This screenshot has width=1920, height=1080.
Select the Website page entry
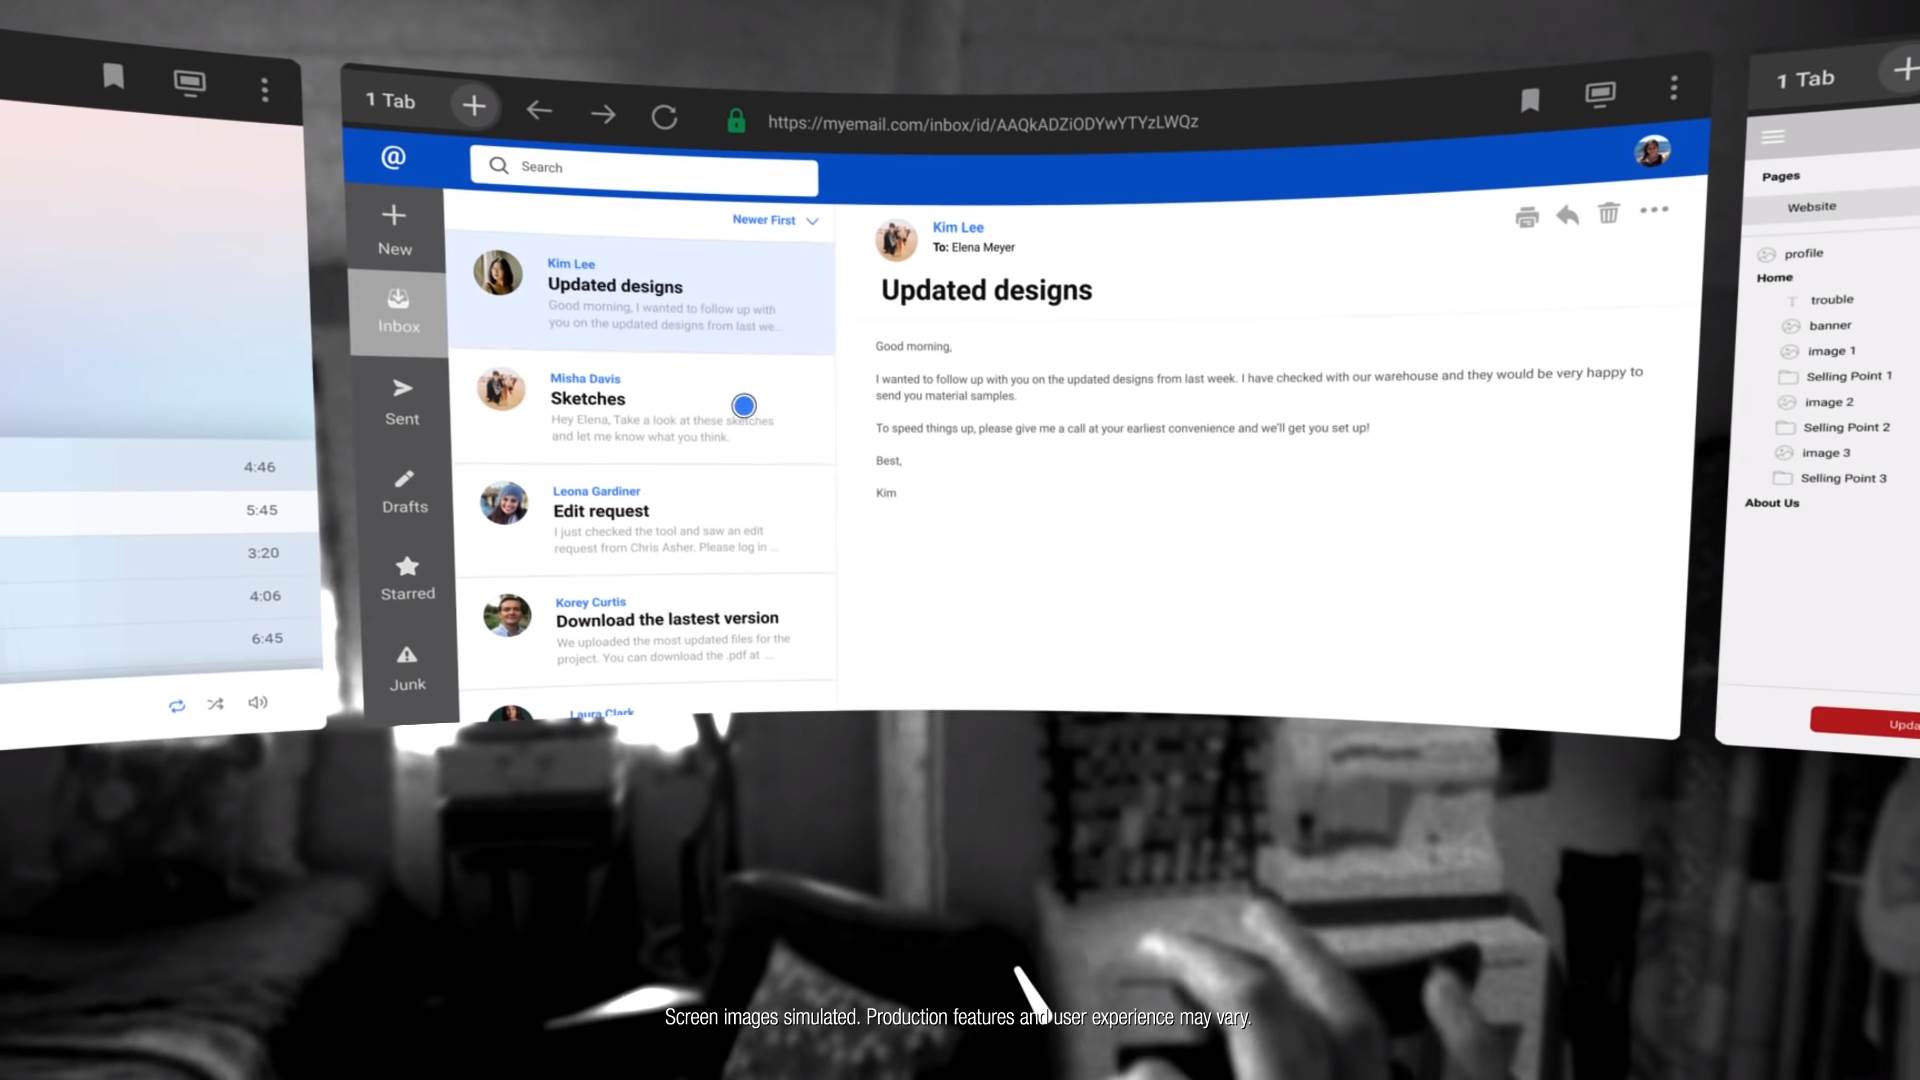pyautogui.click(x=1812, y=207)
